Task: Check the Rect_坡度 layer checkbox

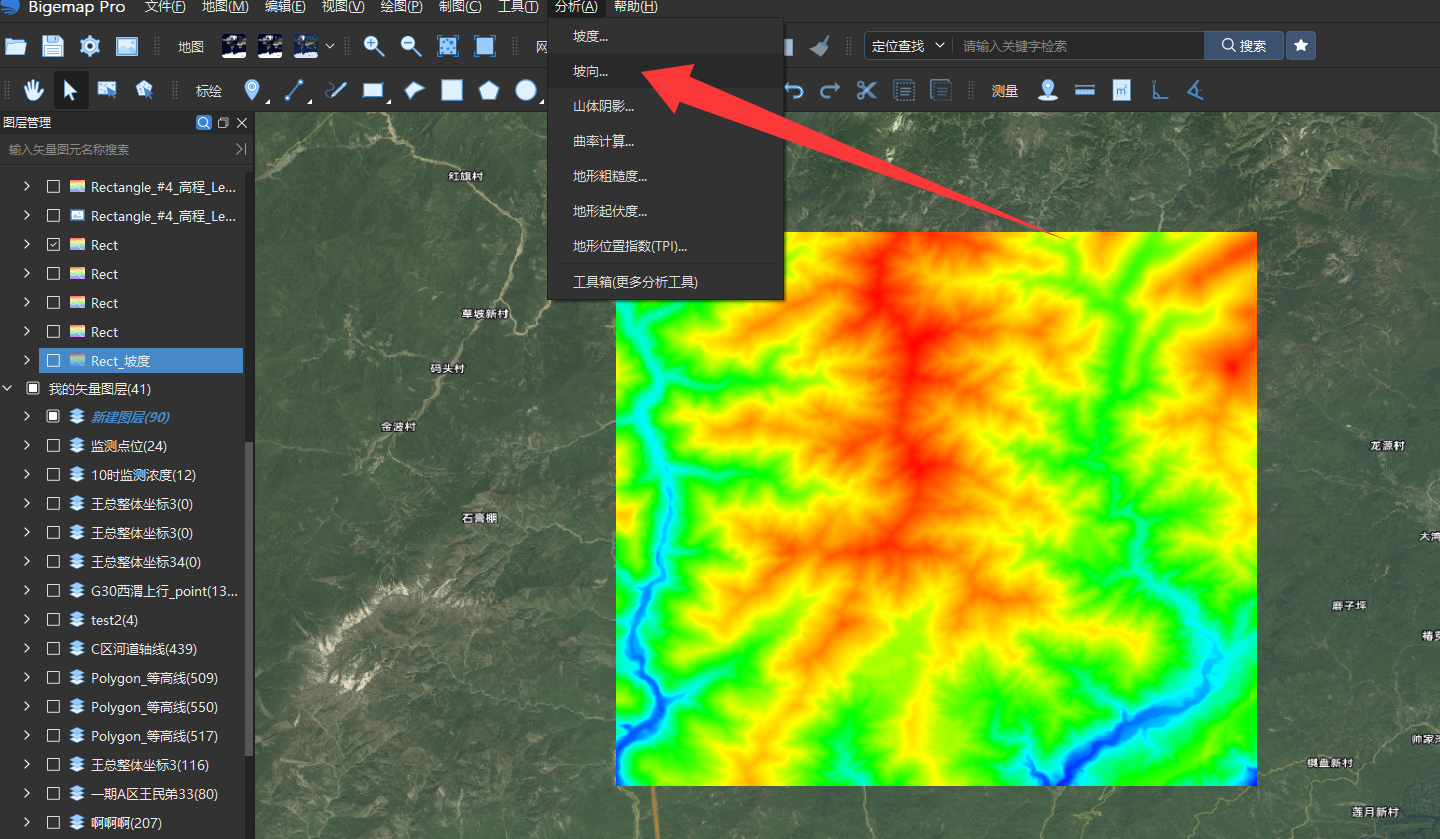Action: [x=53, y=361]
